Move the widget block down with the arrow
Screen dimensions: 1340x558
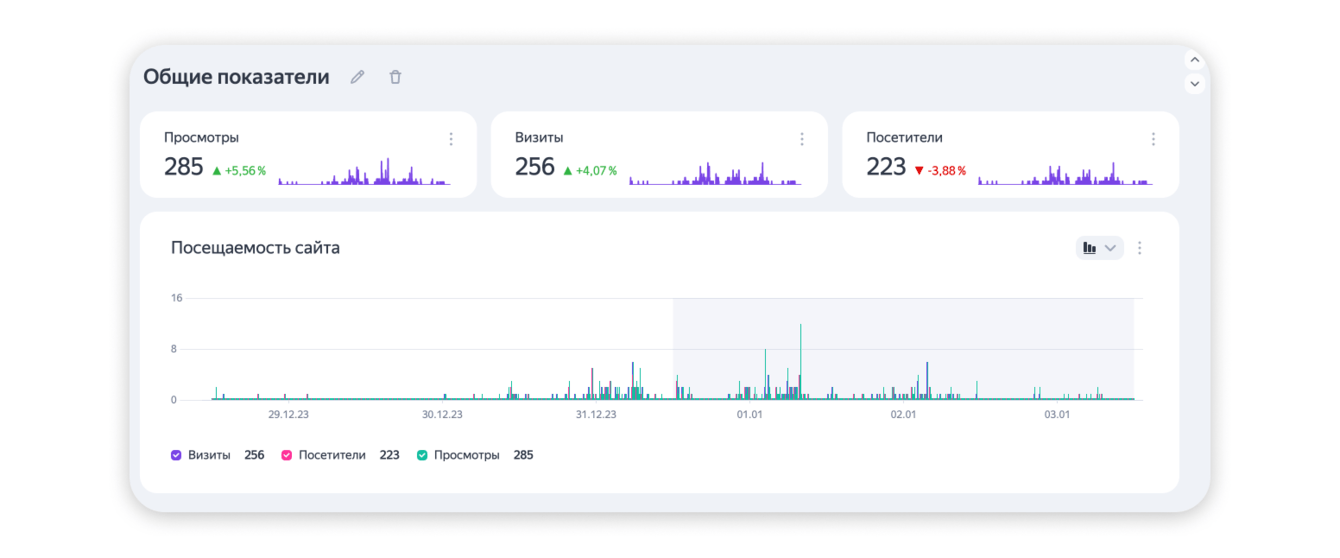1194,84
